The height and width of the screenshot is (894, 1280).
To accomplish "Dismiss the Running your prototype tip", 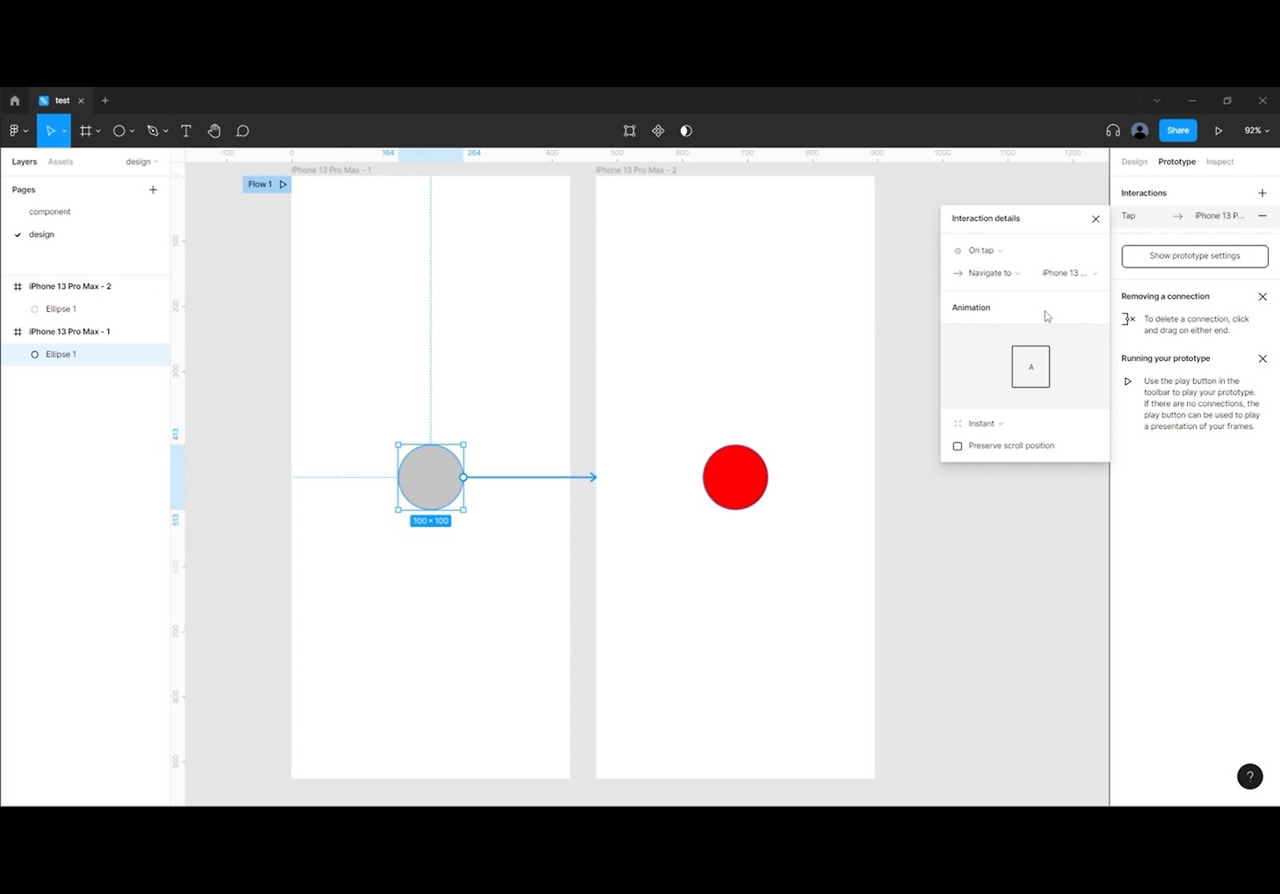I will coord(1262,359).
